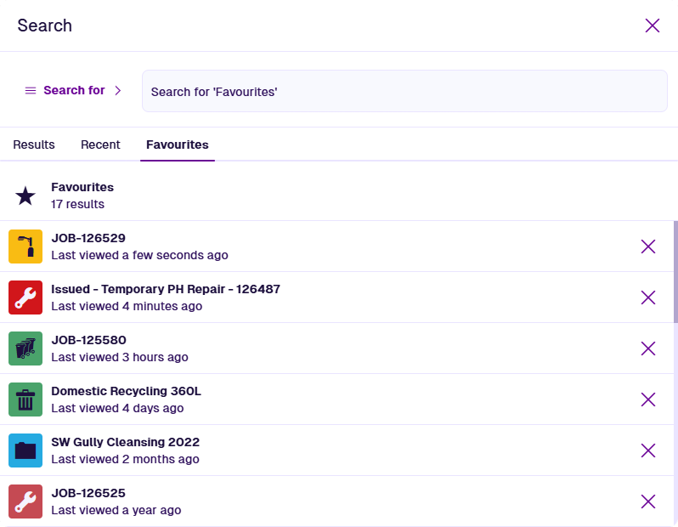Click the '17 results' count text
The height and width of the screenshot is (527, 678).
[78, 204]
